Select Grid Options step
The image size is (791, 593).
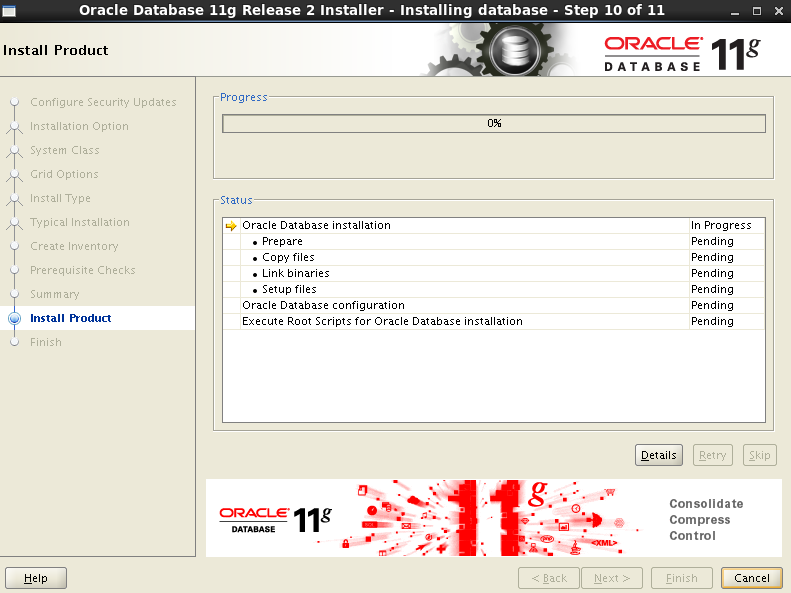click(x=64, y=174)
